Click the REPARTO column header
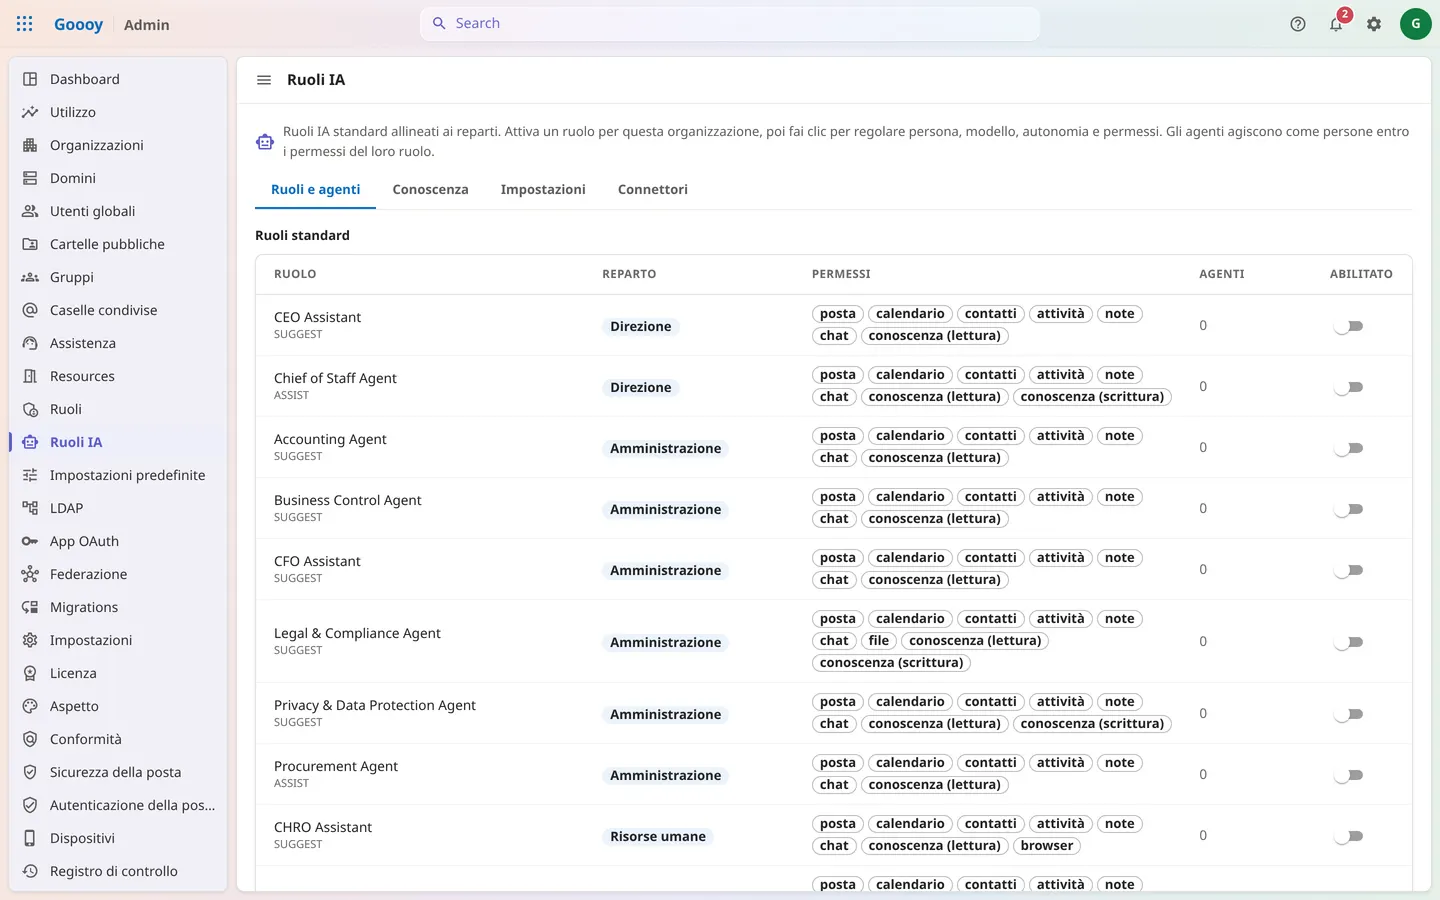 629,273
